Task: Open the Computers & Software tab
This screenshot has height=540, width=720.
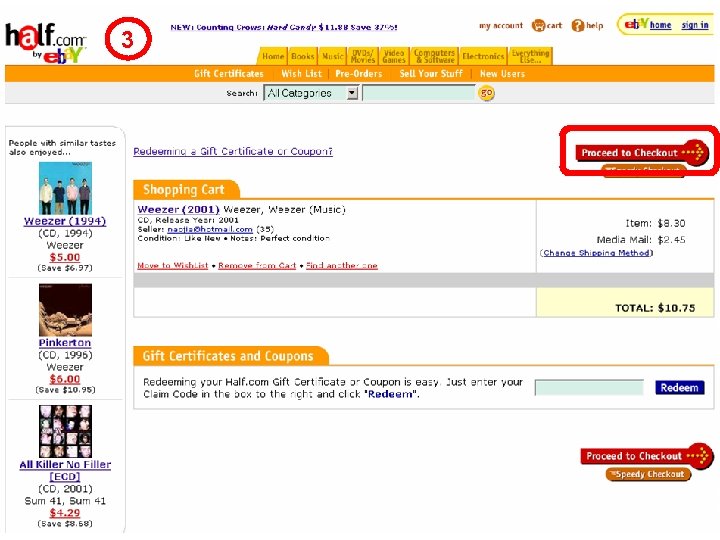Action: 434,56
